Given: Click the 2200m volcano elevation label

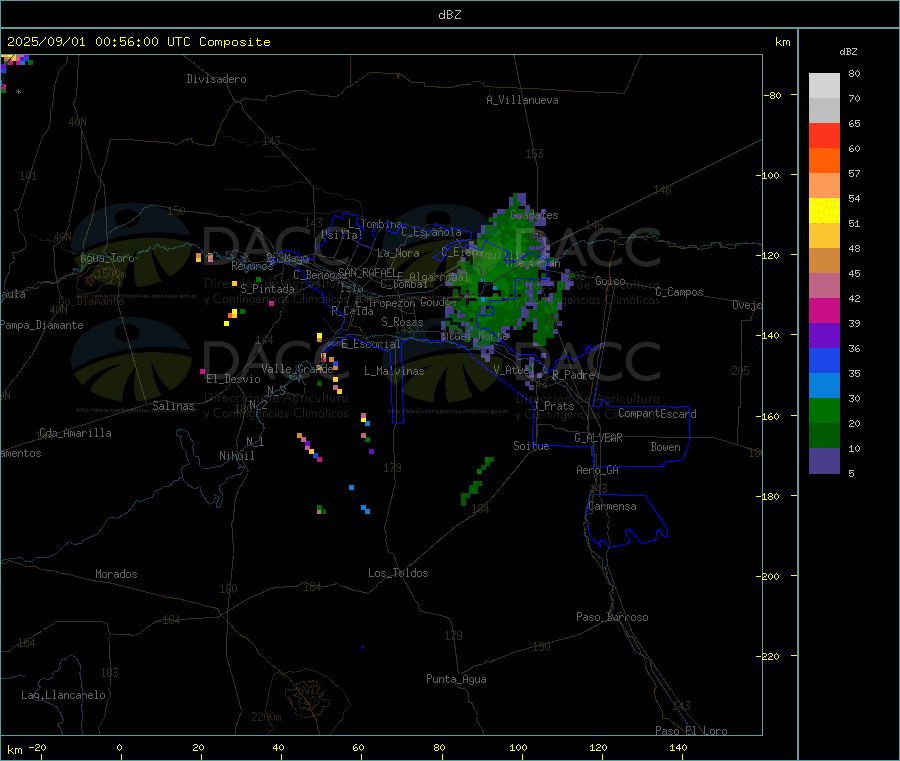Looking at the screenshot, I should (x=266, y=717).
